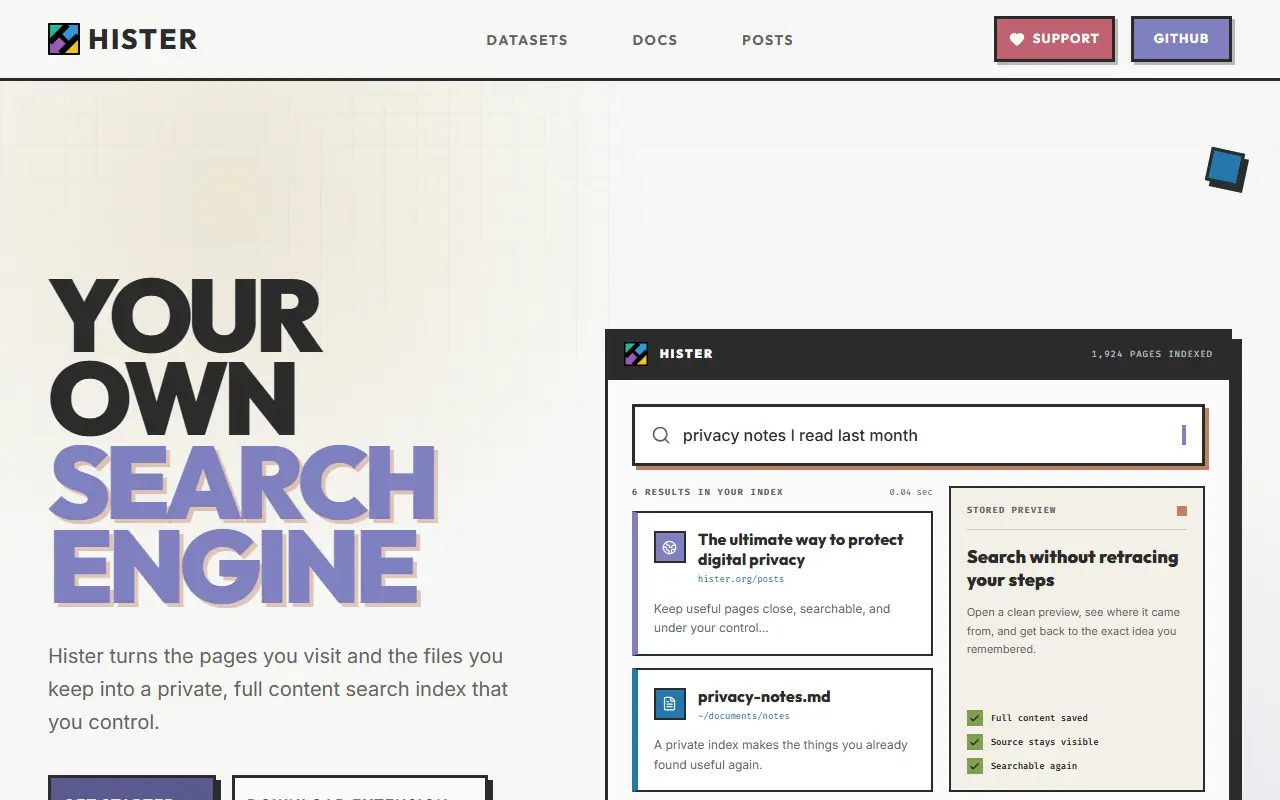Viewport: 1280px width, 800px height.
Task: Click the globe icon on digital privacy result
Action: (670, 547)
